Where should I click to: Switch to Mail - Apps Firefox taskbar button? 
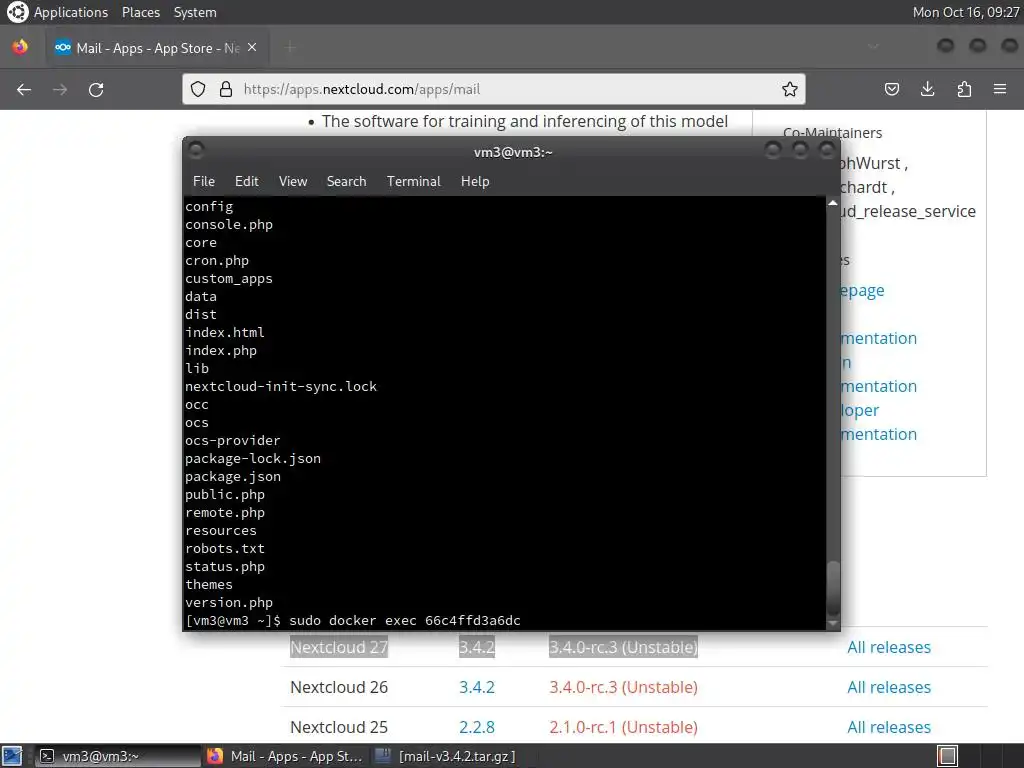click(285, 756)
